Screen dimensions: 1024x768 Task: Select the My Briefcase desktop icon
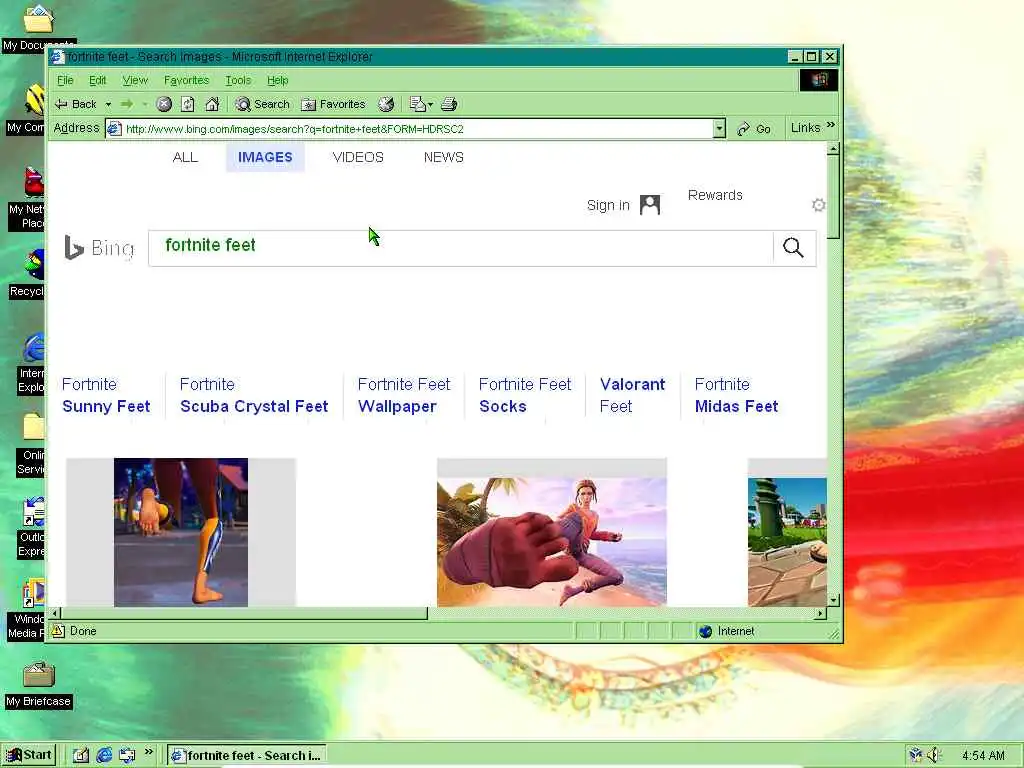coord(39,686)
